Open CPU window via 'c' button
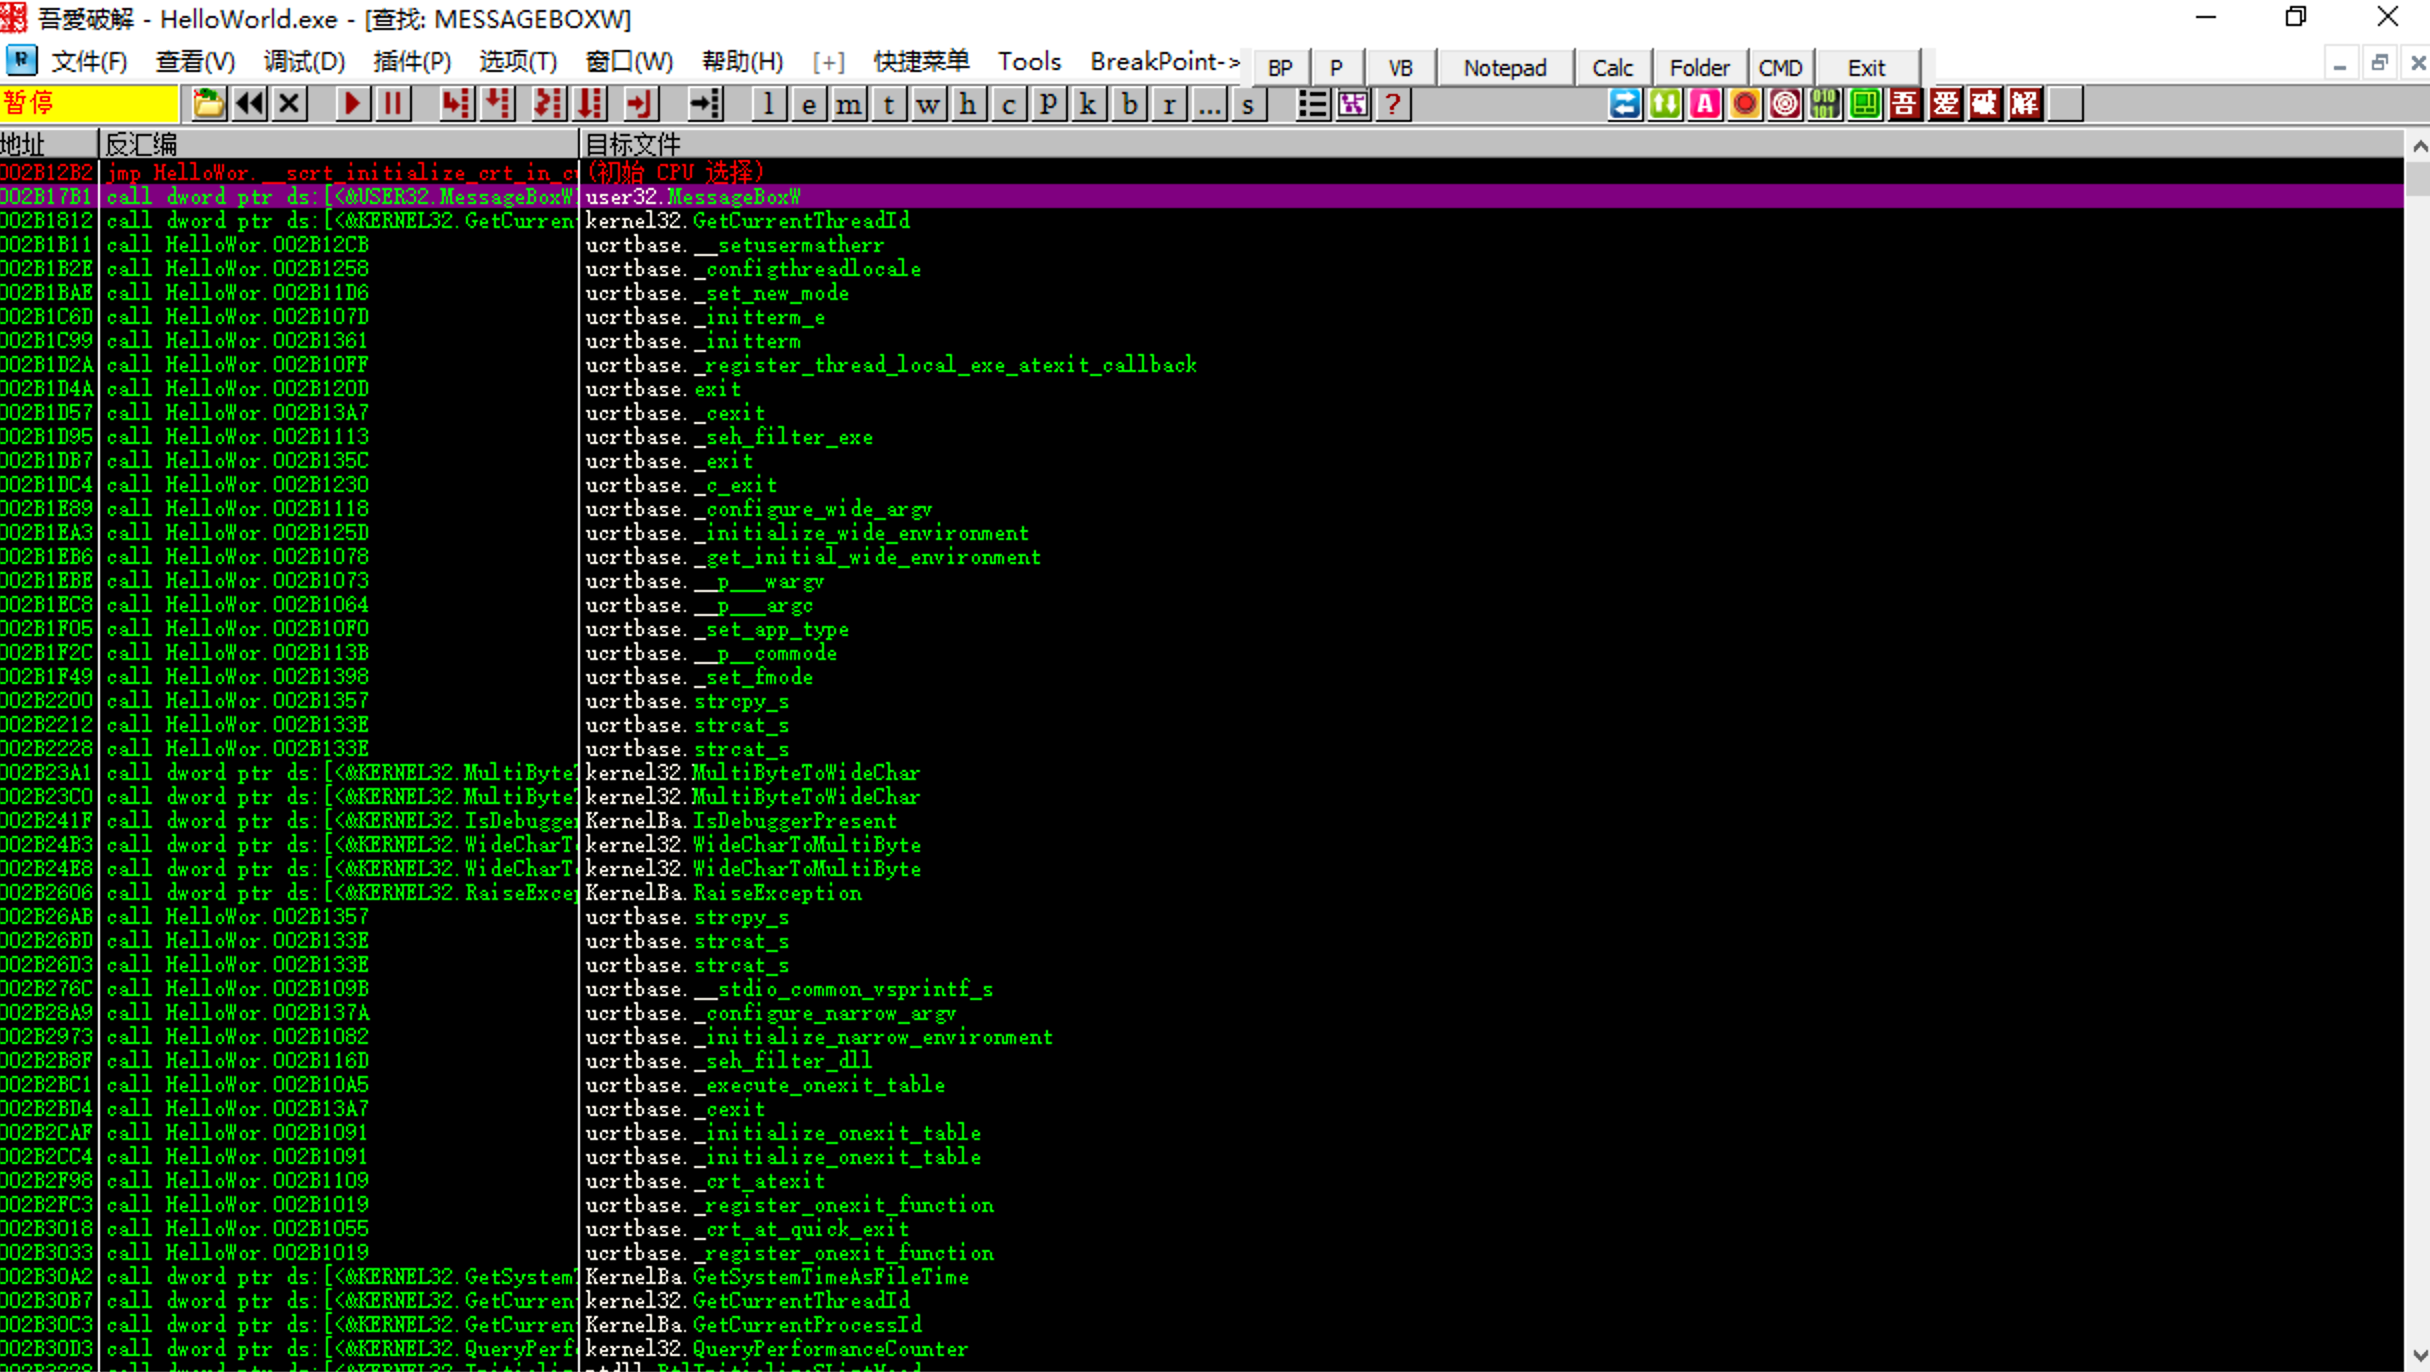This screenshot has width=2430, height=1372. click(x=1008, y=104)
